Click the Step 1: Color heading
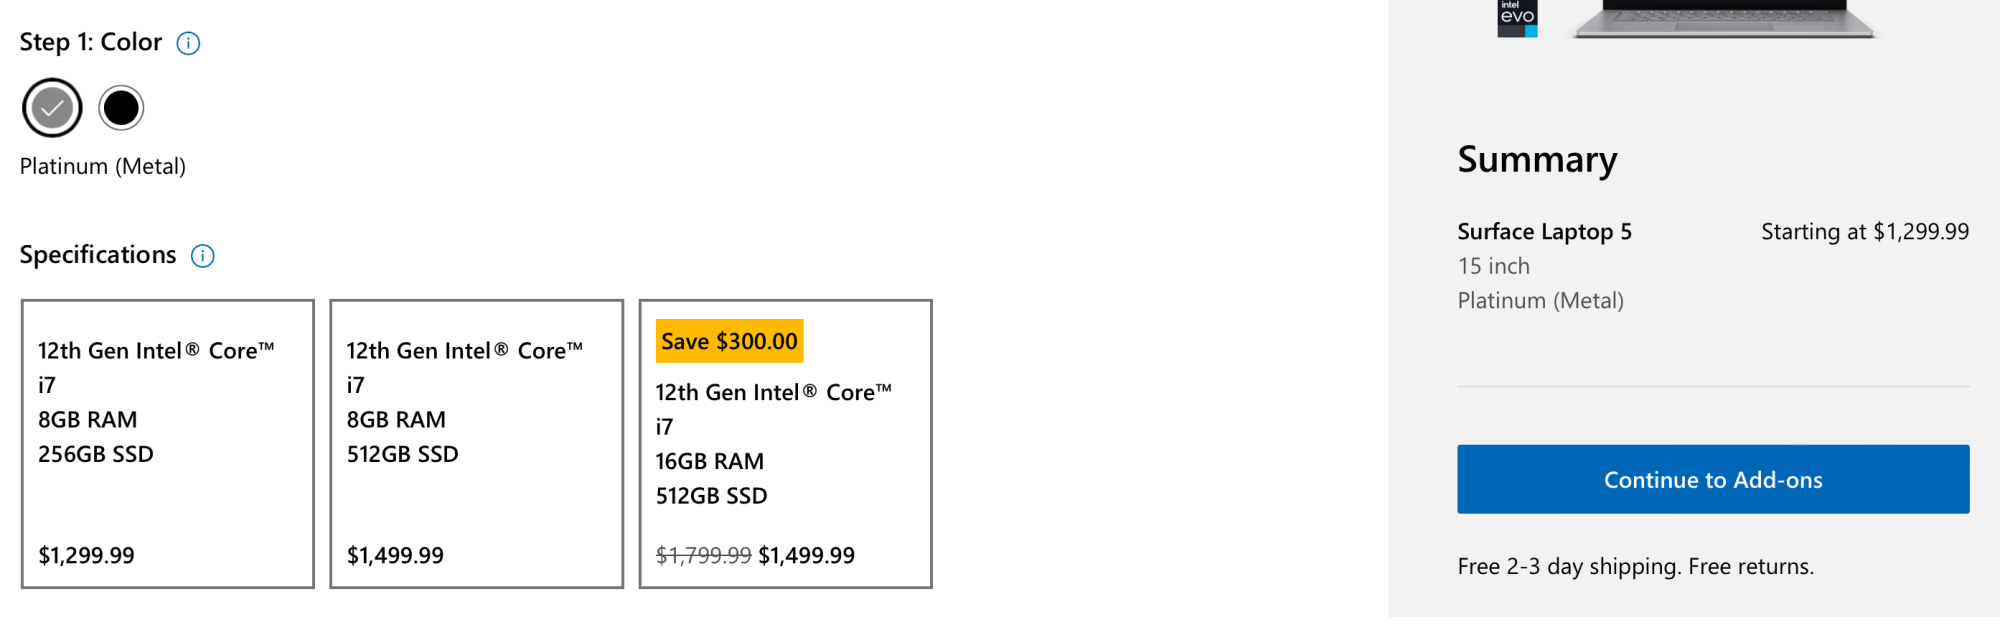Screen dimensions: 2000x643 [91, 43]
